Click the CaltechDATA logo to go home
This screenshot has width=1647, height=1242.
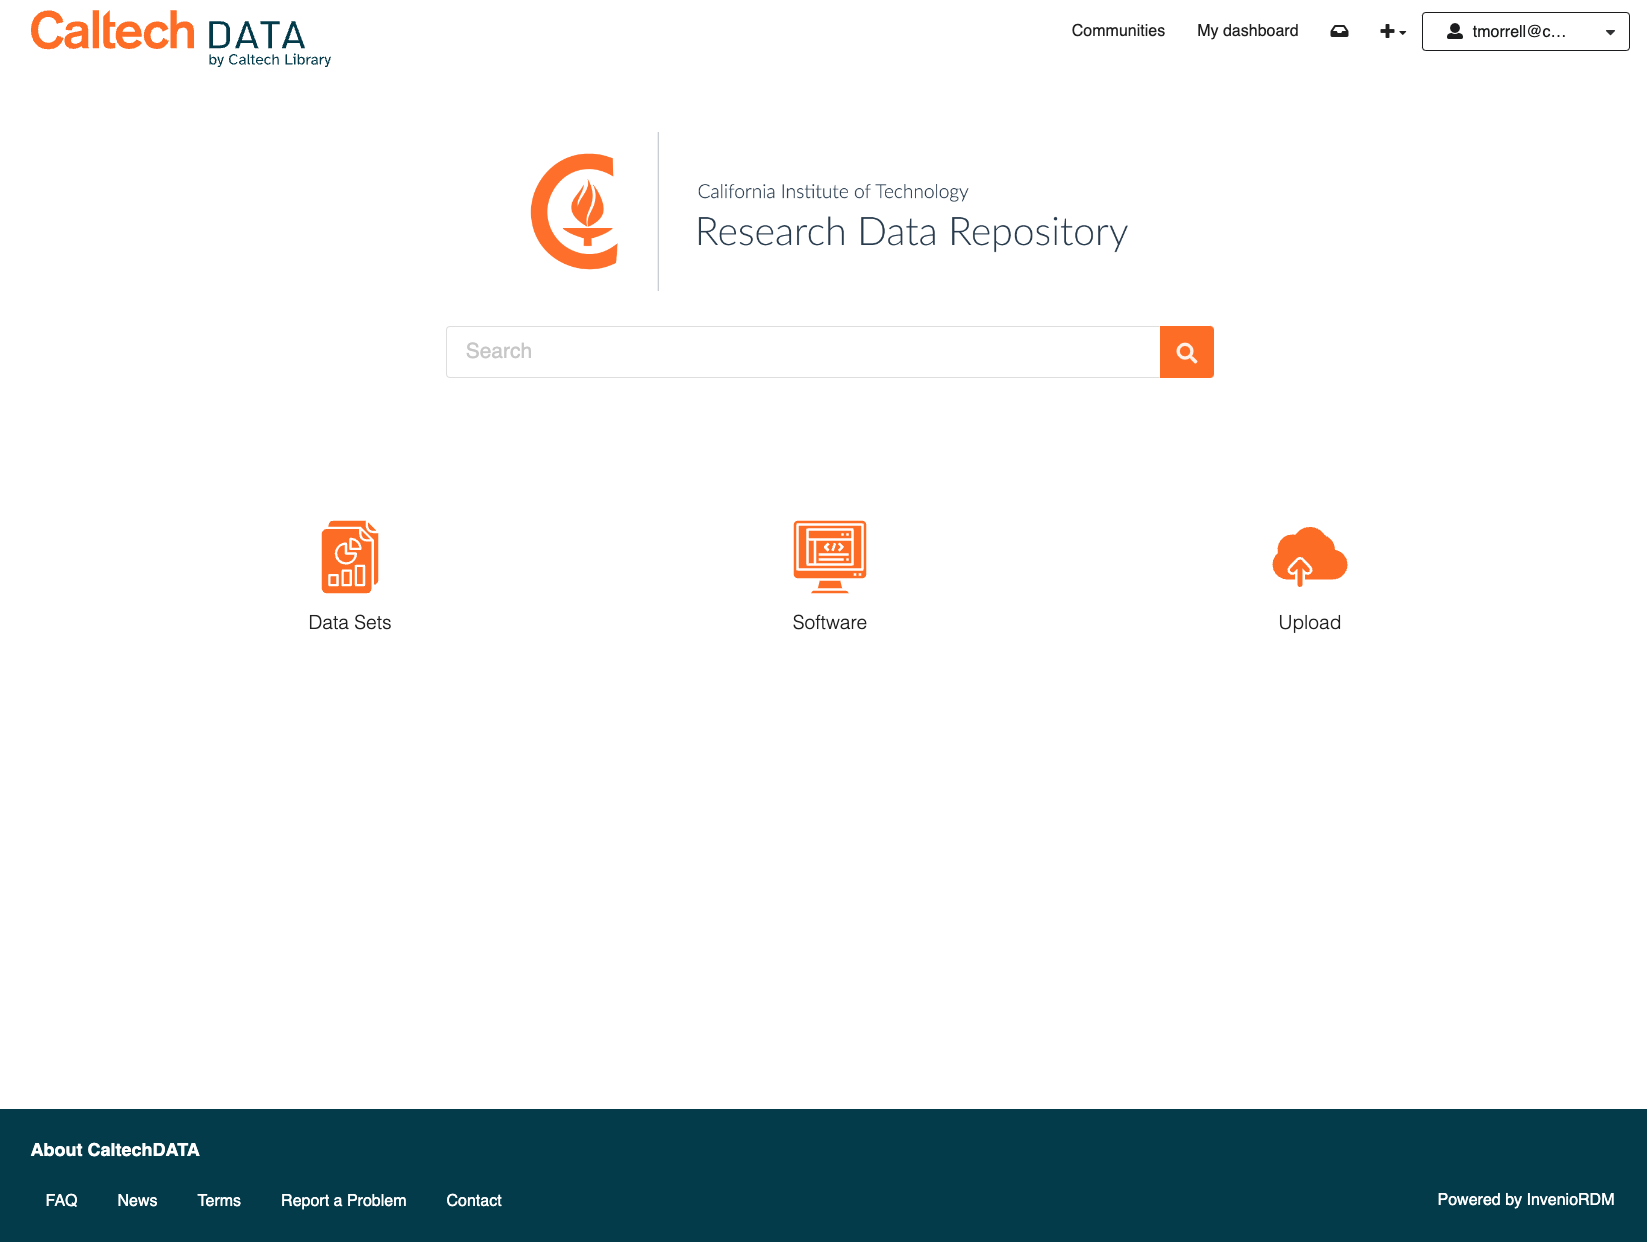[x=180, y=38]
